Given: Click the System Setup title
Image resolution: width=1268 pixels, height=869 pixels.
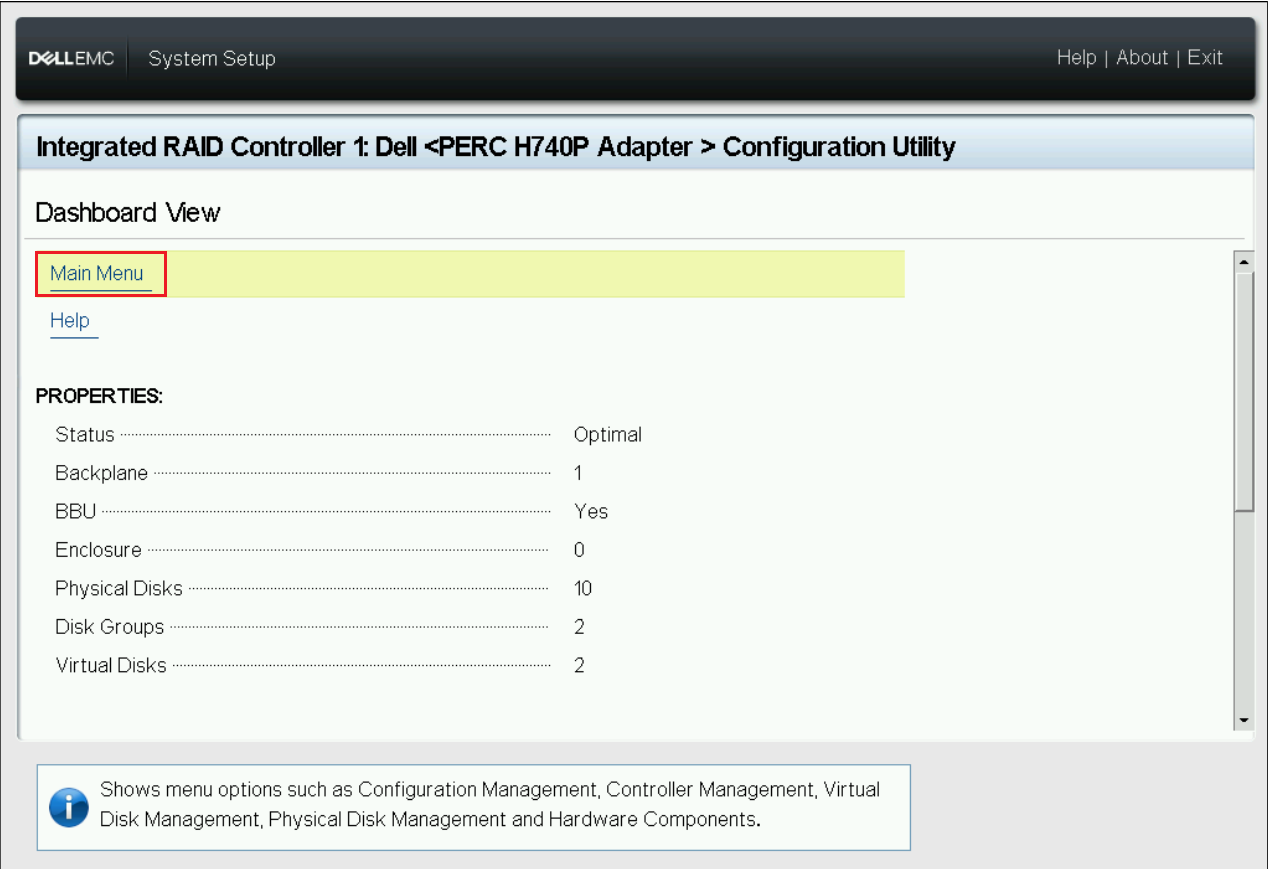Looking at the screenshot, I should tap(212, 59).
